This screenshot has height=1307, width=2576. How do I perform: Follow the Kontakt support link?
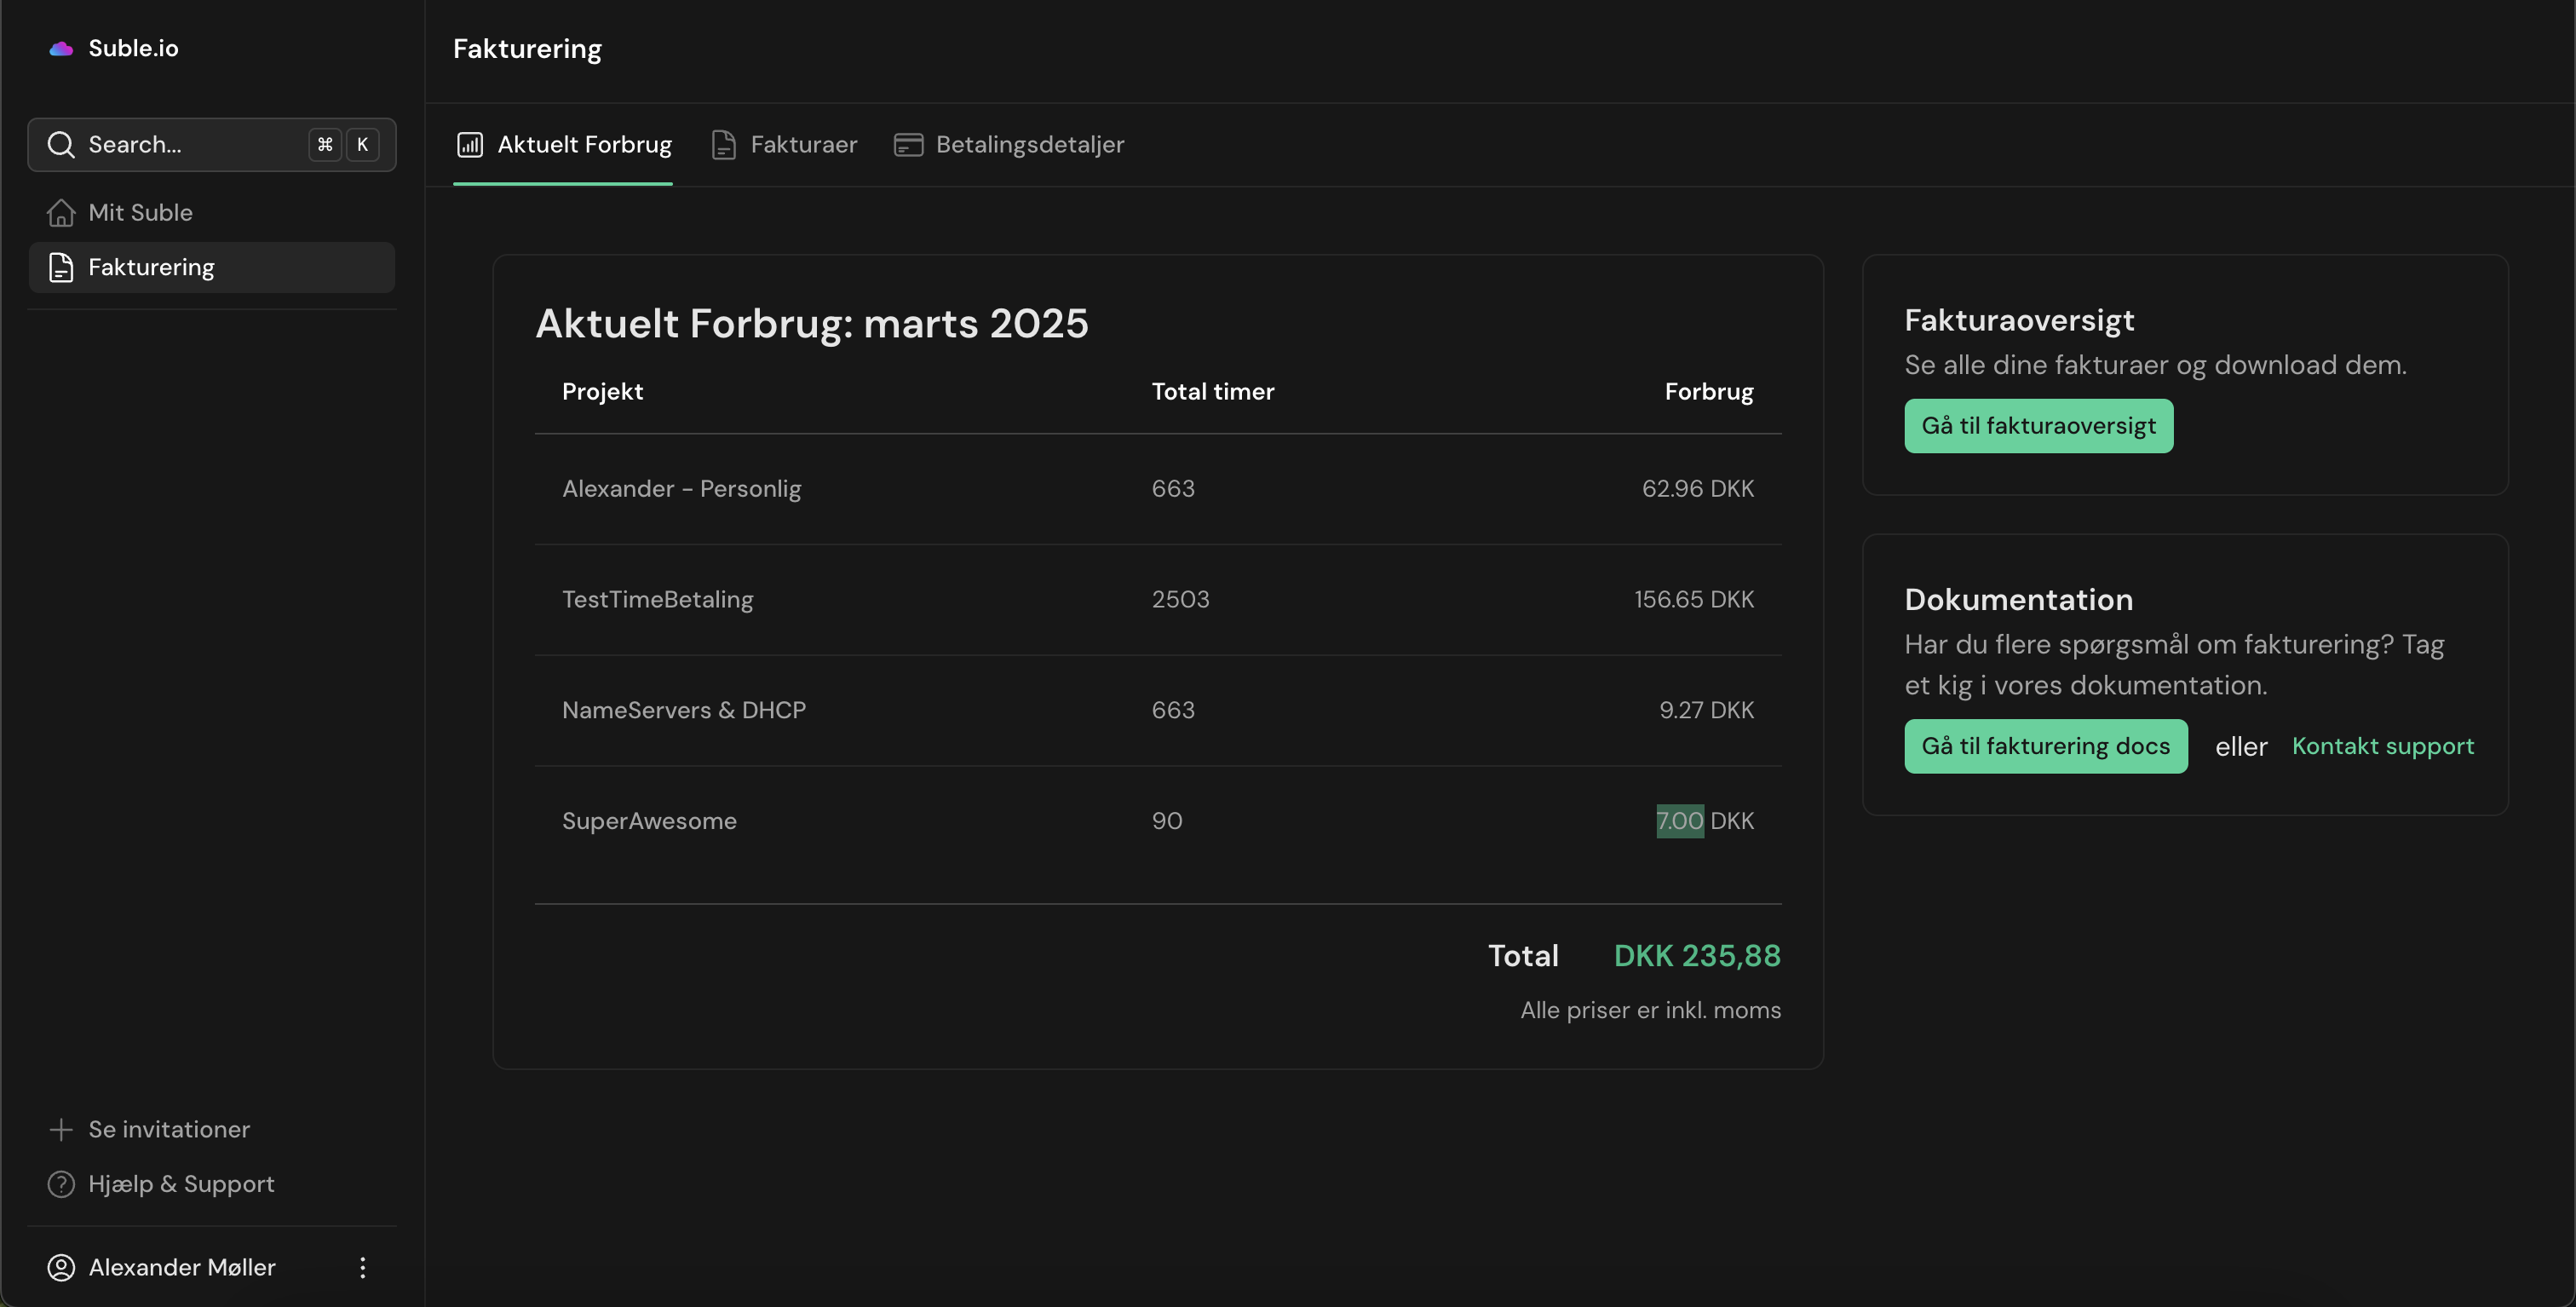(2382, 746)
